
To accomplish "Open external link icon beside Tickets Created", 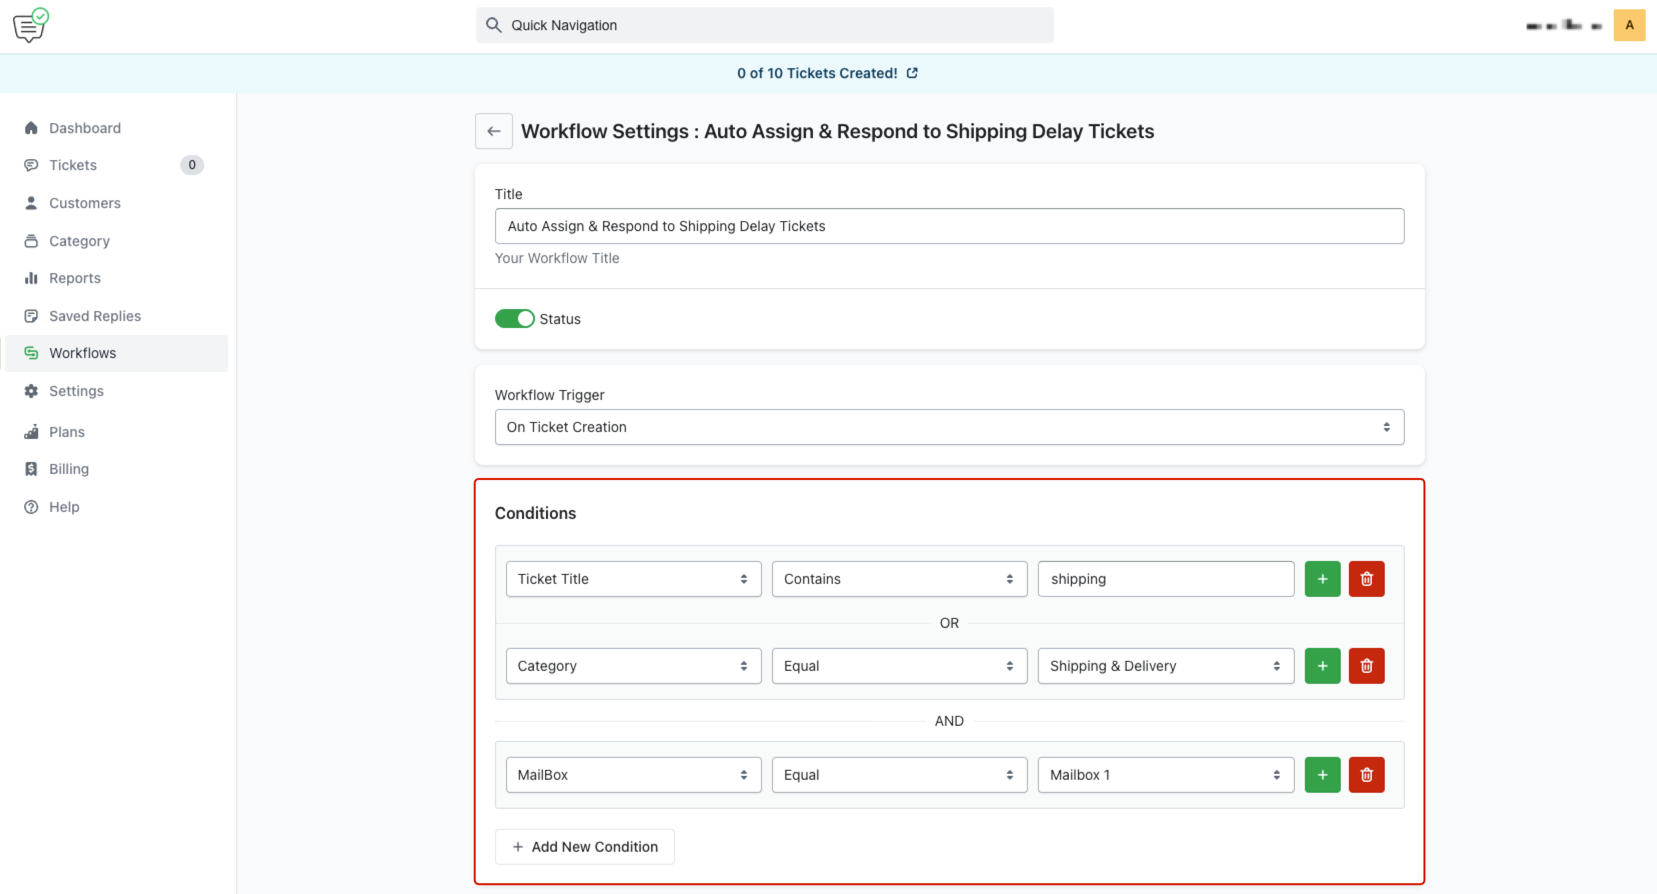I will tap(912, 73).
